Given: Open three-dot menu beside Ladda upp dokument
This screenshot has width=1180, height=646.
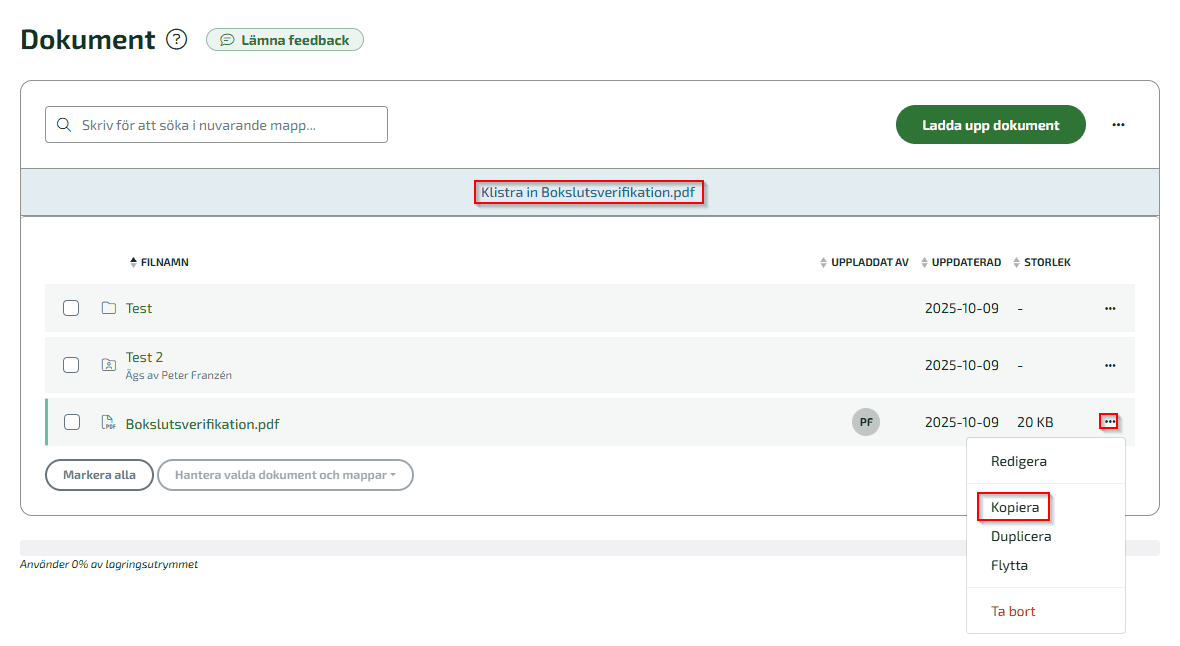Looking at the screenshot, I should click(1118, 125).
